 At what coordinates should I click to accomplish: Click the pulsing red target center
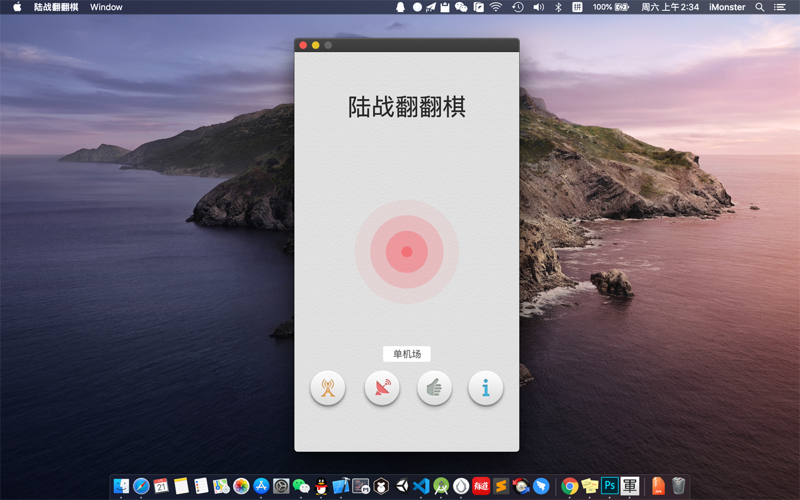[407, 252]
